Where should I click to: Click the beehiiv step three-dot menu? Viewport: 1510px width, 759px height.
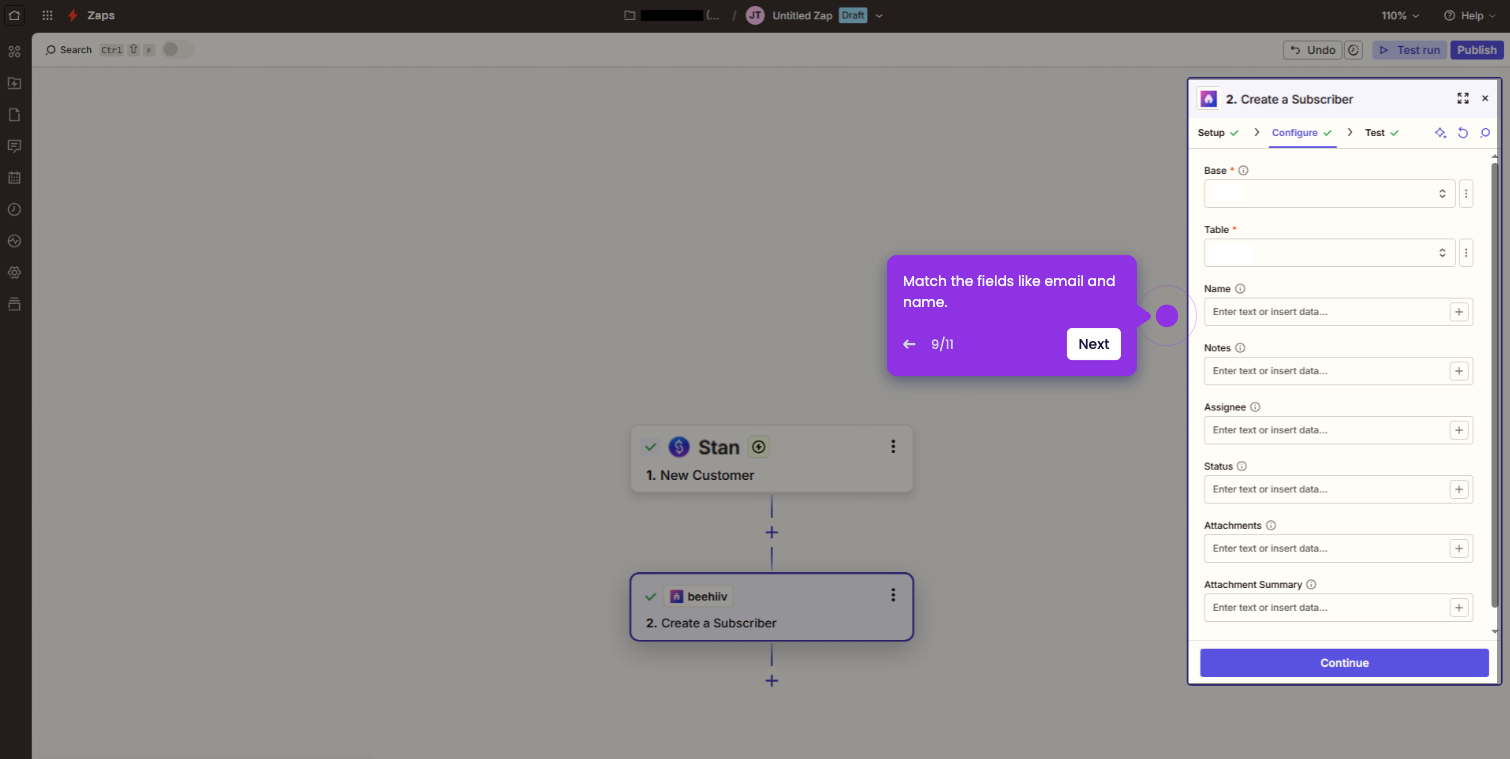[x=893, y=595]
